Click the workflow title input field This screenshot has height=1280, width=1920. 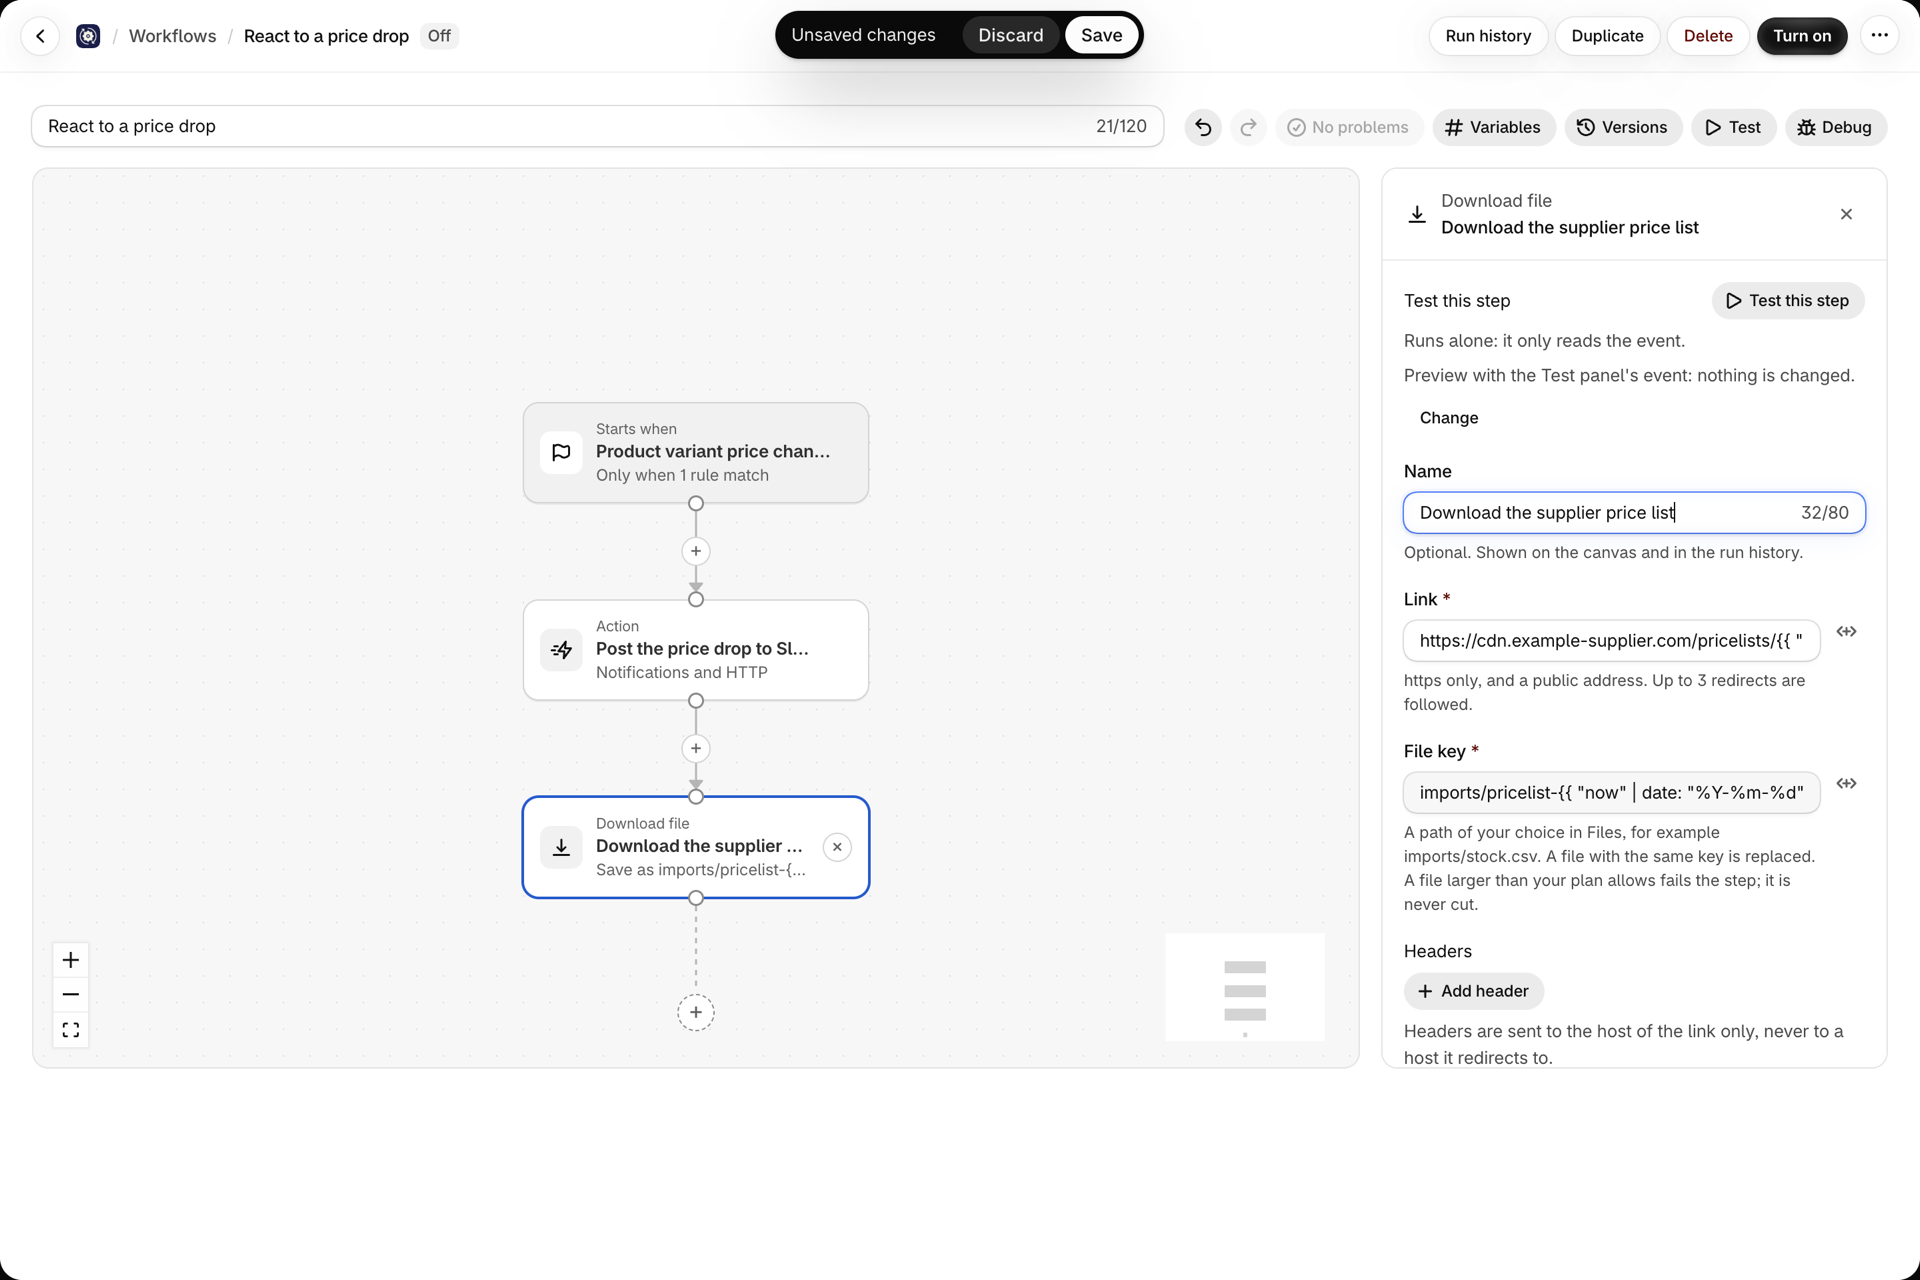point(597,126)
